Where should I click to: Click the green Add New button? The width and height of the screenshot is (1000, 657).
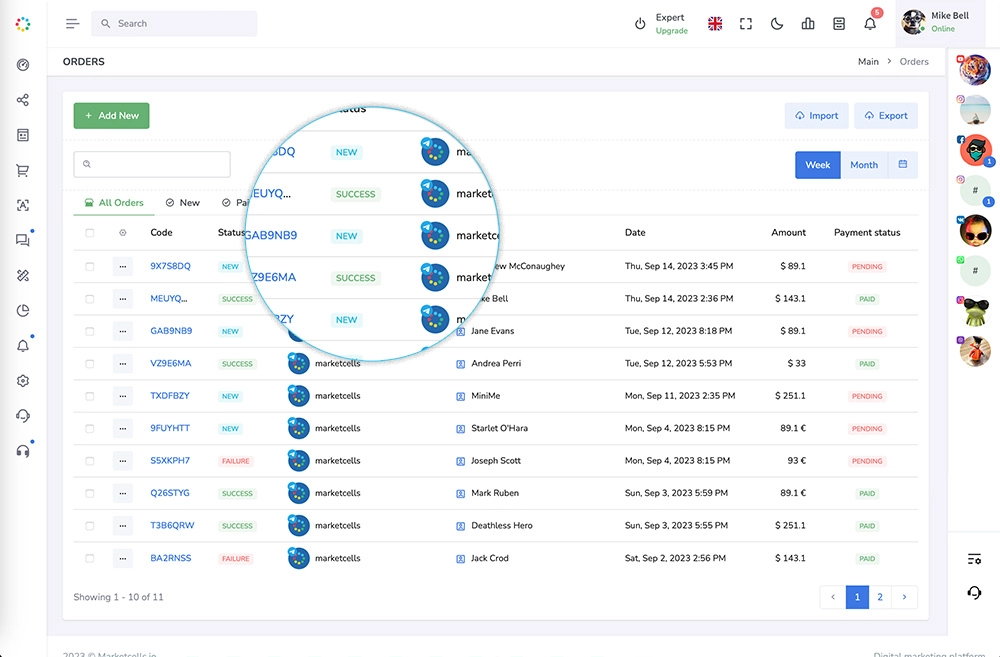click(x=111, y=116)
